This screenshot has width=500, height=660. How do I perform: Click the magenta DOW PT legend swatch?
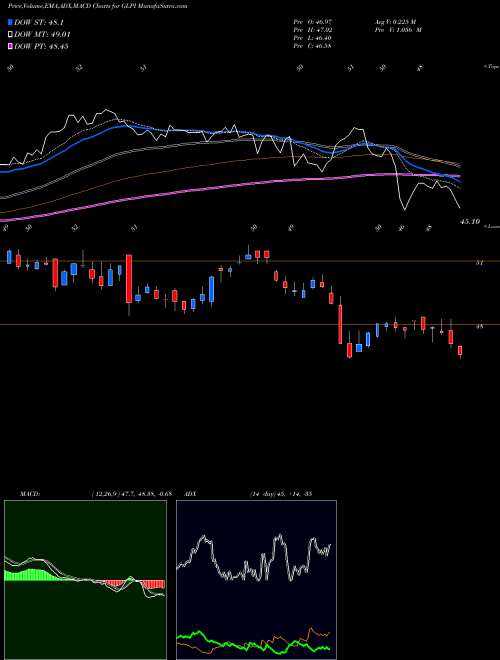[11, 46]
